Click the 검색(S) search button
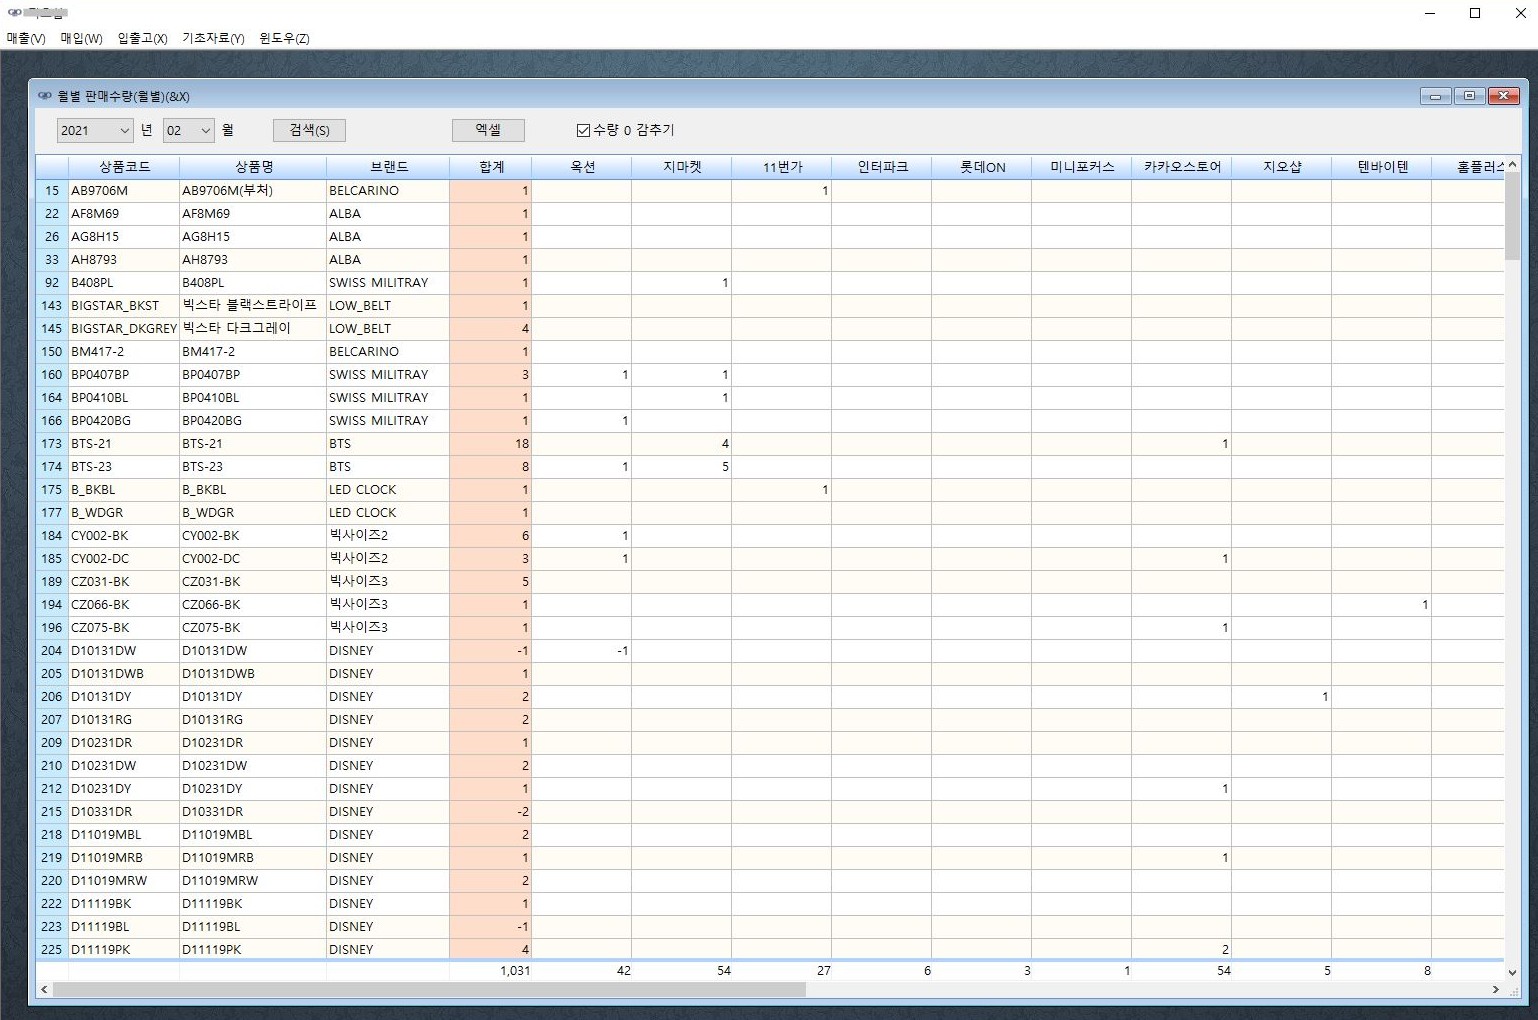 tap(309, 130)
